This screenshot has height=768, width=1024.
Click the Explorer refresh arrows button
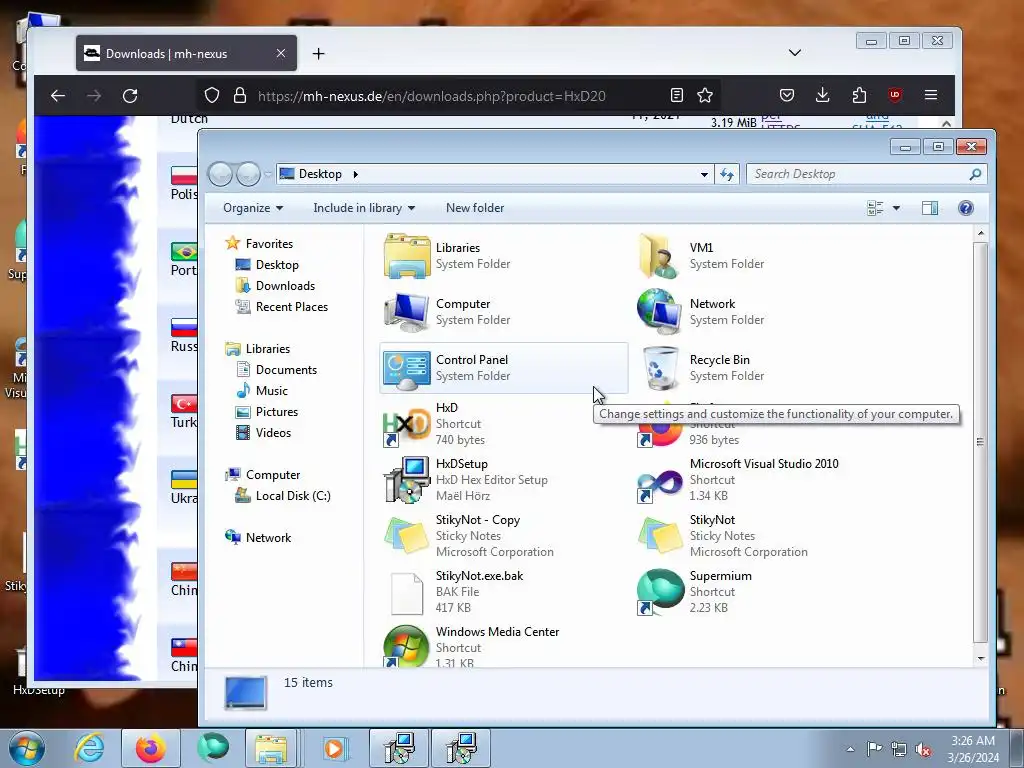[x=727, y=174]
